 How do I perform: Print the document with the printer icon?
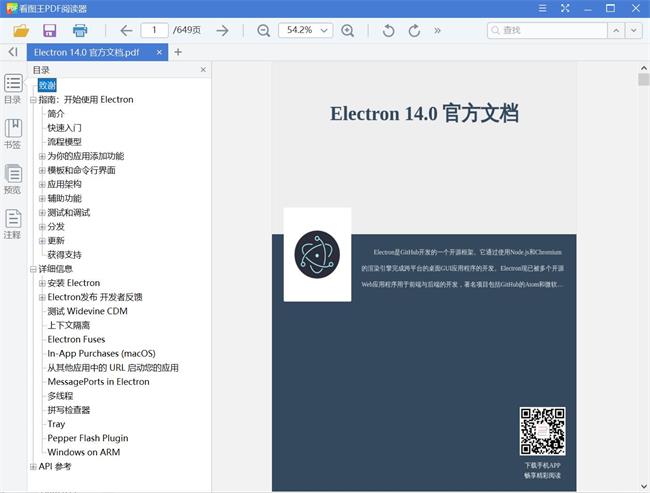80,30
